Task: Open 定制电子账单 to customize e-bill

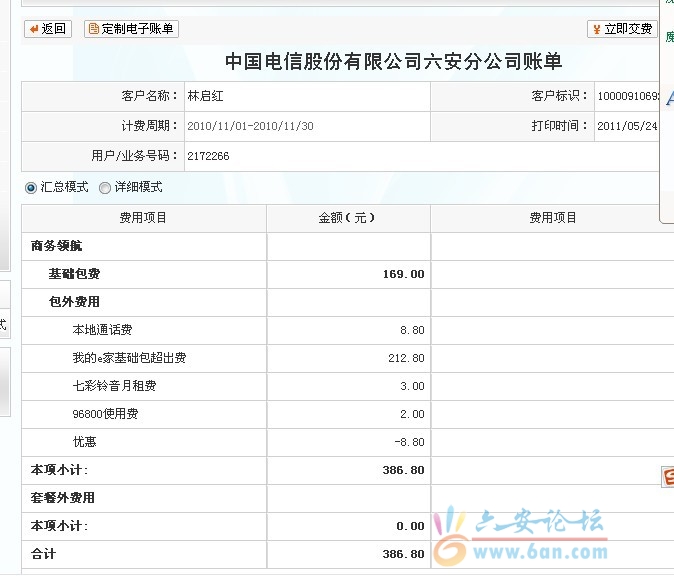Action: point(131,29)
